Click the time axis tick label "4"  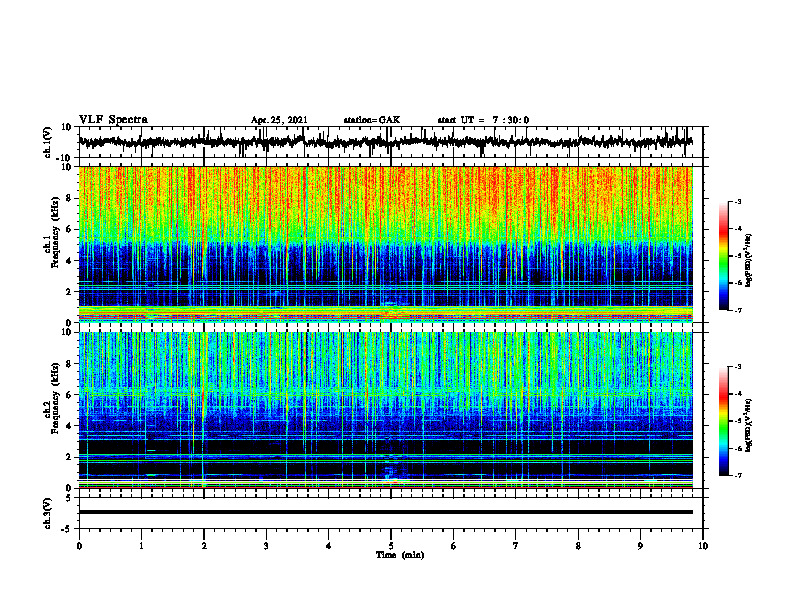pyautogui.click(x=329, y=546)
